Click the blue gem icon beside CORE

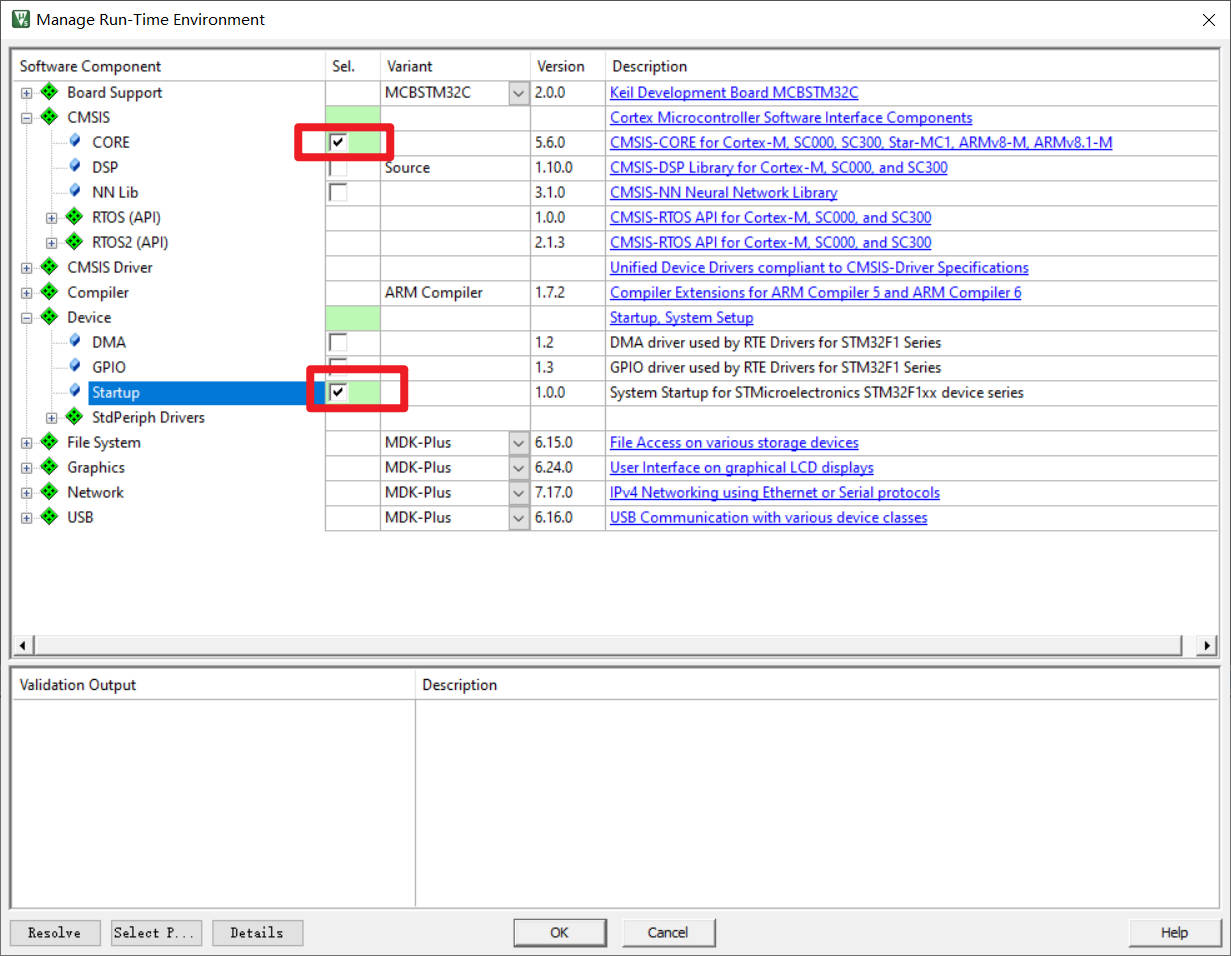tap(74, 141)
